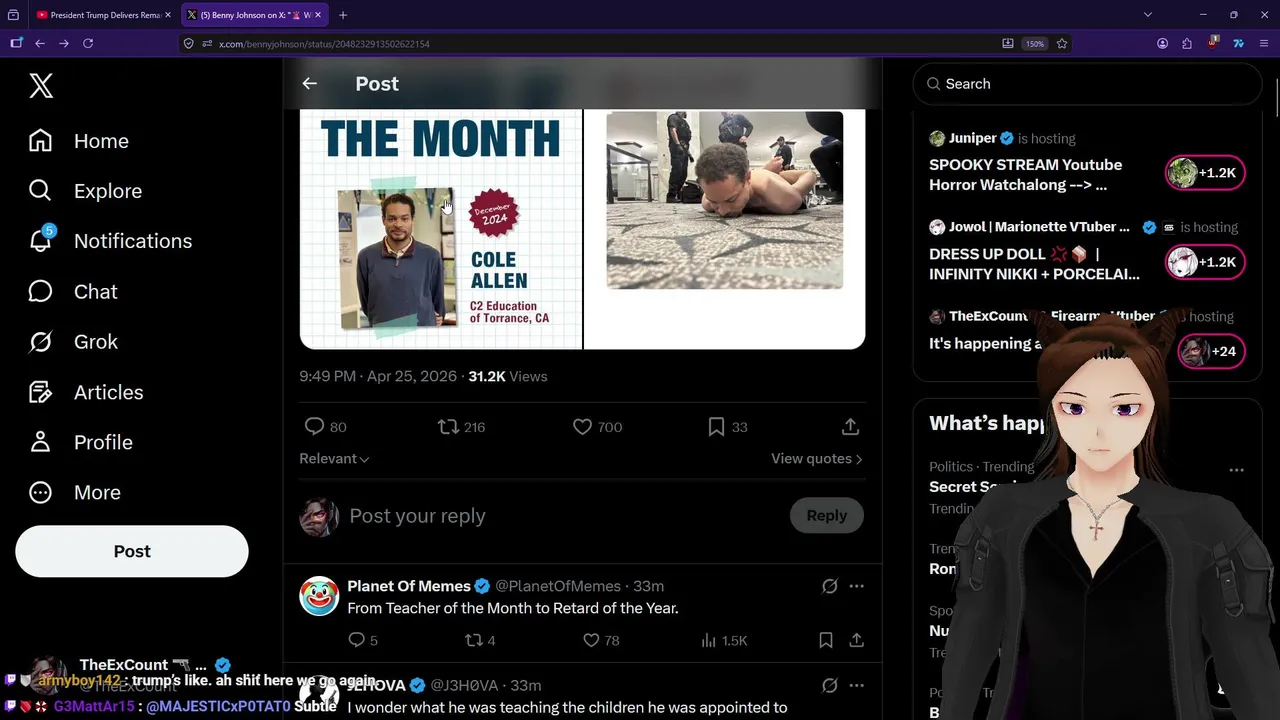
Task: Open more options for Secret Service trend
Action: (1236, 470)
